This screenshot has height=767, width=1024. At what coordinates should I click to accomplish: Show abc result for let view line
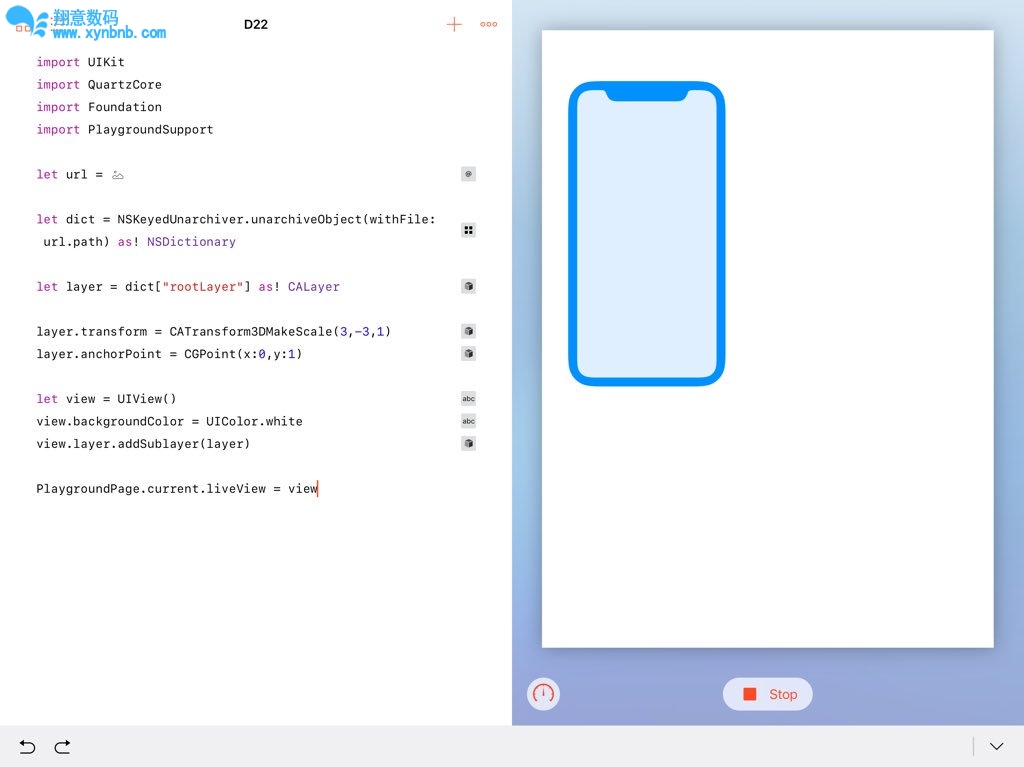(x=468, y=399)
